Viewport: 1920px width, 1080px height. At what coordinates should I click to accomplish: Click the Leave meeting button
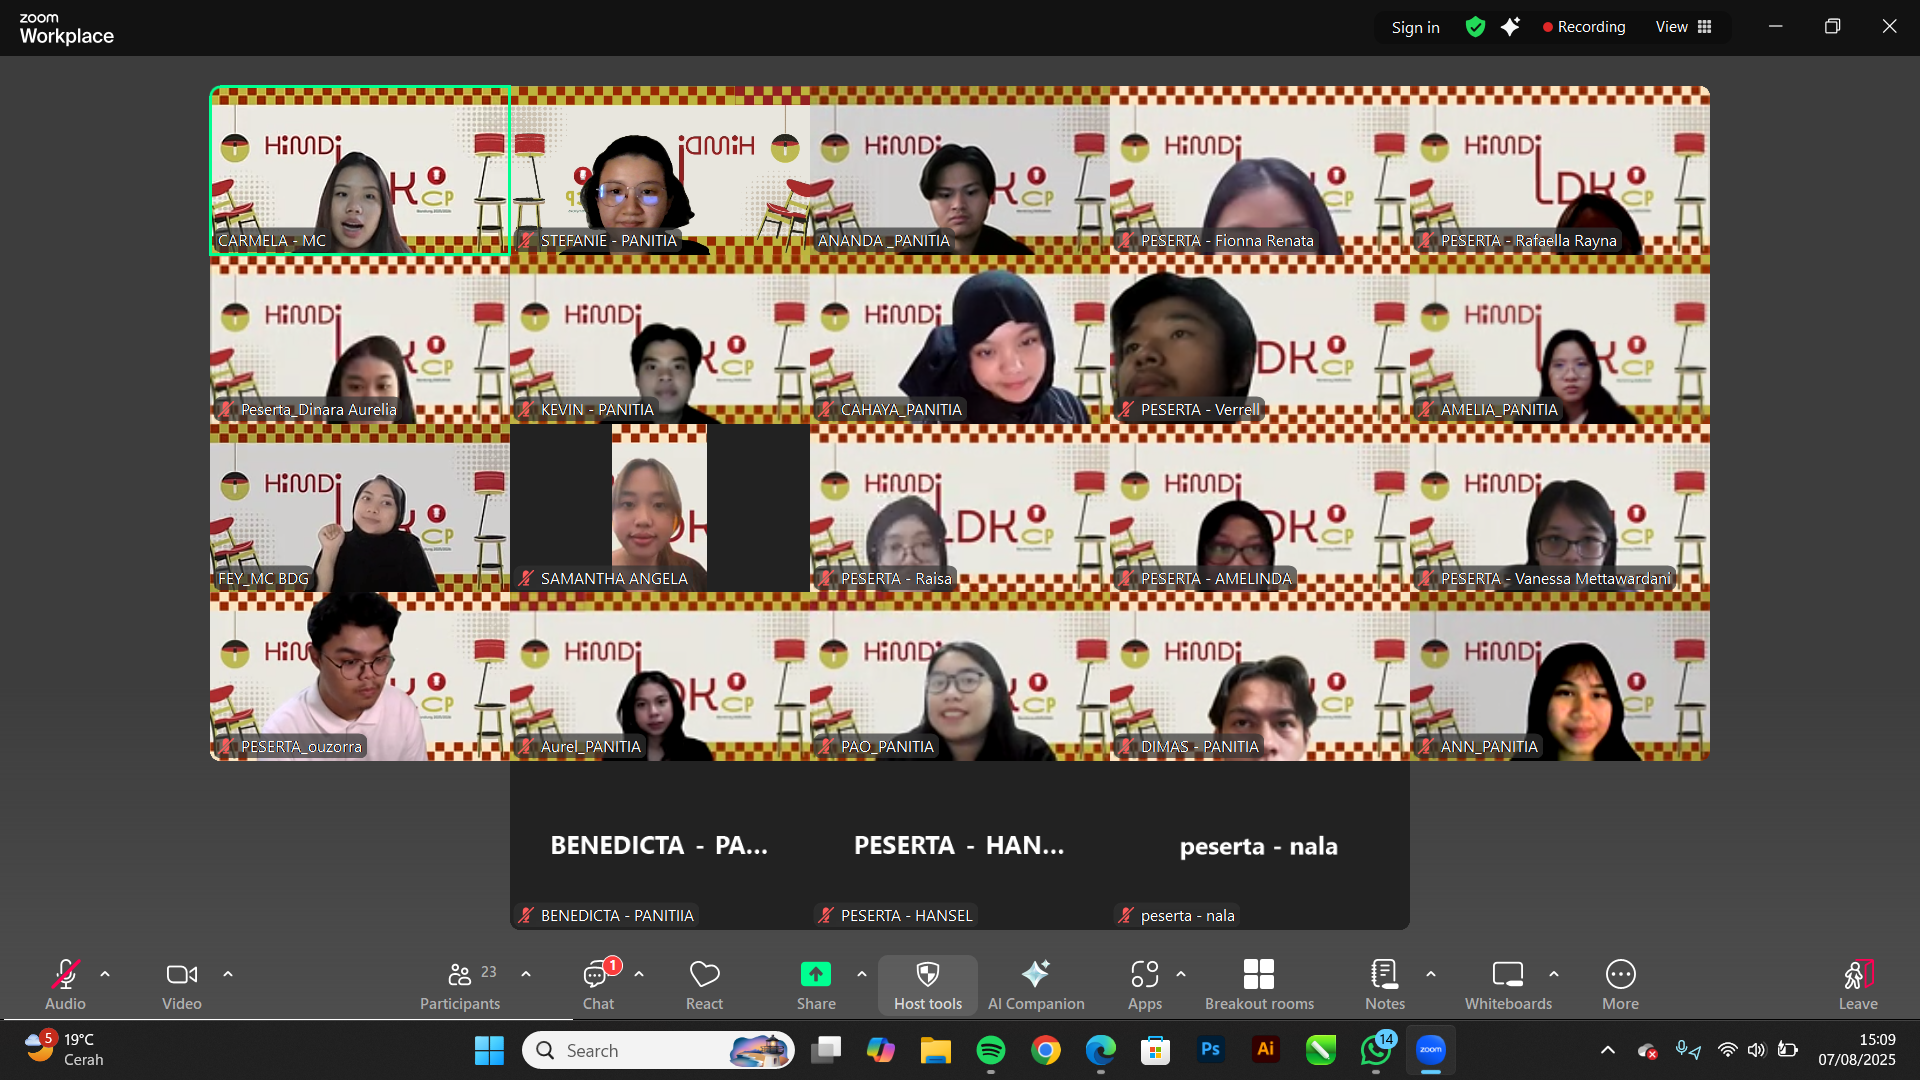click(1858, 985)
